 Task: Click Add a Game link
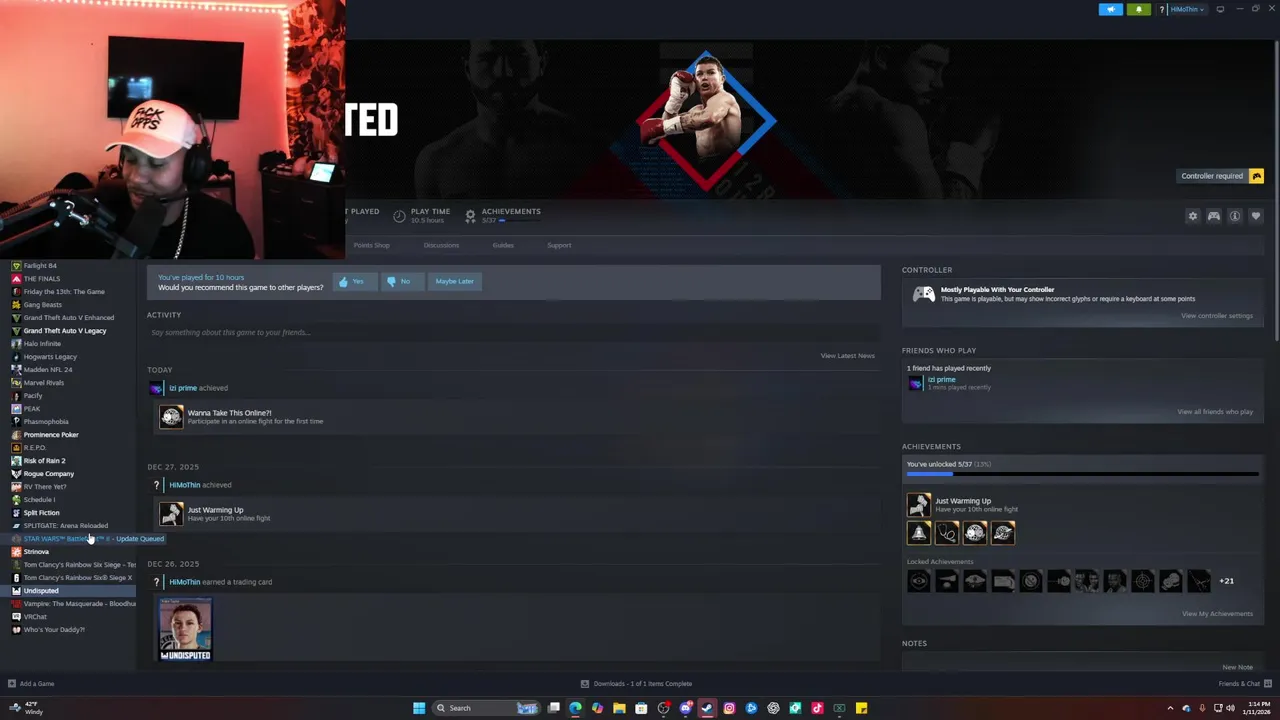(x=37, y=684)
